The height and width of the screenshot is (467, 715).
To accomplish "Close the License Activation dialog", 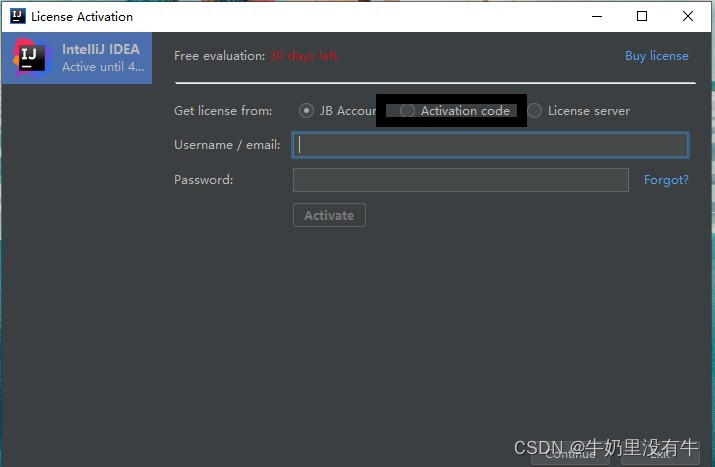I will 688,16.
